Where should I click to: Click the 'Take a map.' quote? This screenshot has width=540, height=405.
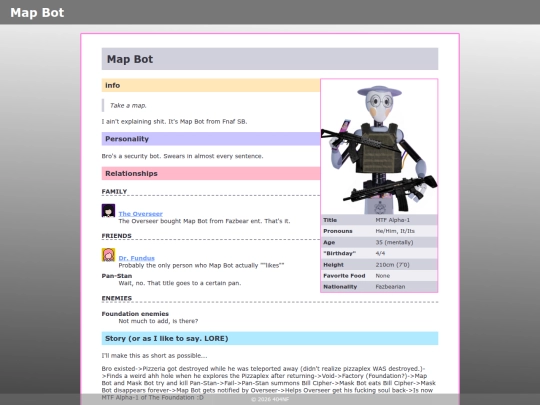click(x=128, y=105)
